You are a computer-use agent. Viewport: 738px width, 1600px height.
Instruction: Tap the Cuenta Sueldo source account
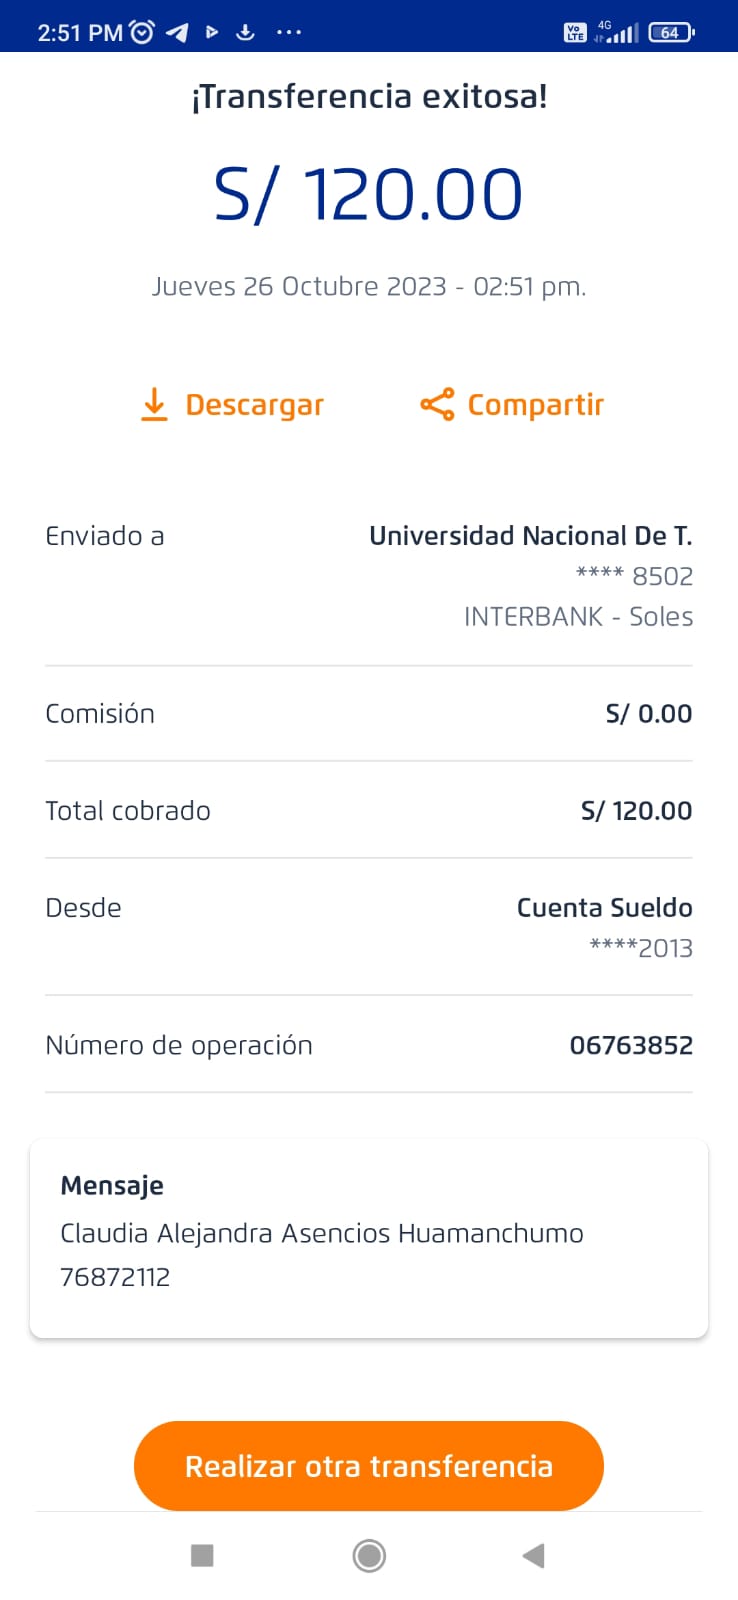pyautogui.click(x=604, y=908)
